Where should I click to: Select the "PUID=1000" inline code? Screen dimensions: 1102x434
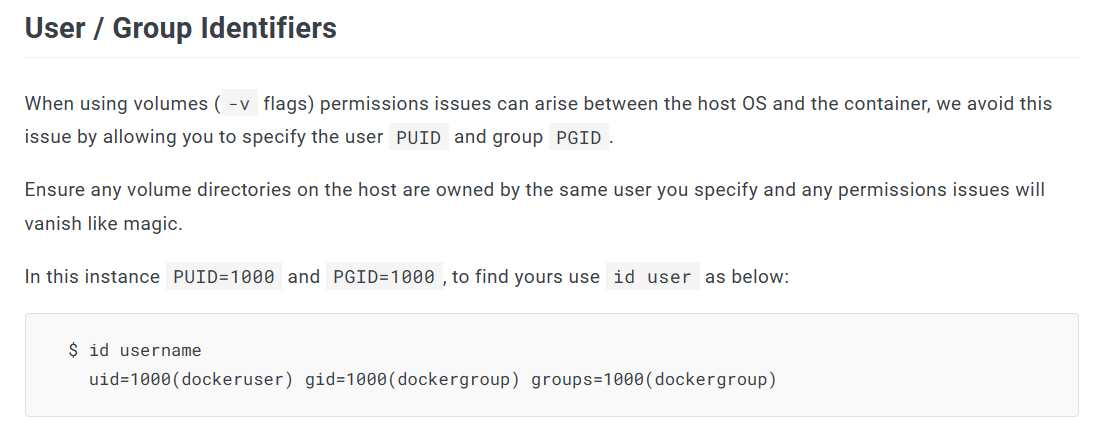pos(224,277)
